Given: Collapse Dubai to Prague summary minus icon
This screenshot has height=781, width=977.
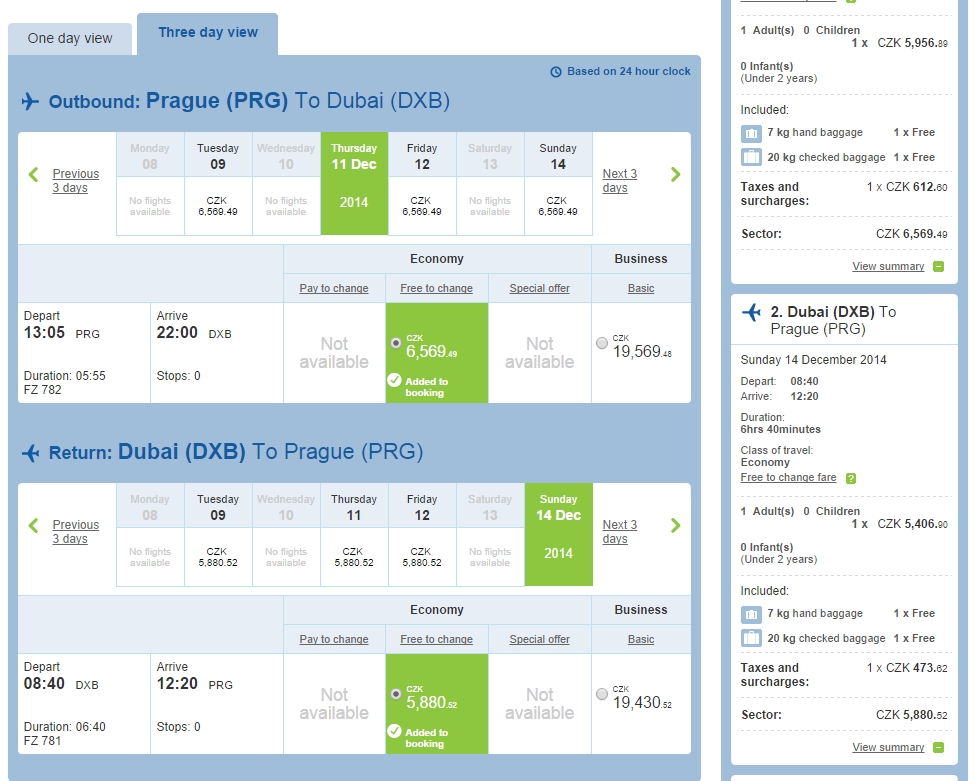Looking at the screenshot, I should point(938,747).
